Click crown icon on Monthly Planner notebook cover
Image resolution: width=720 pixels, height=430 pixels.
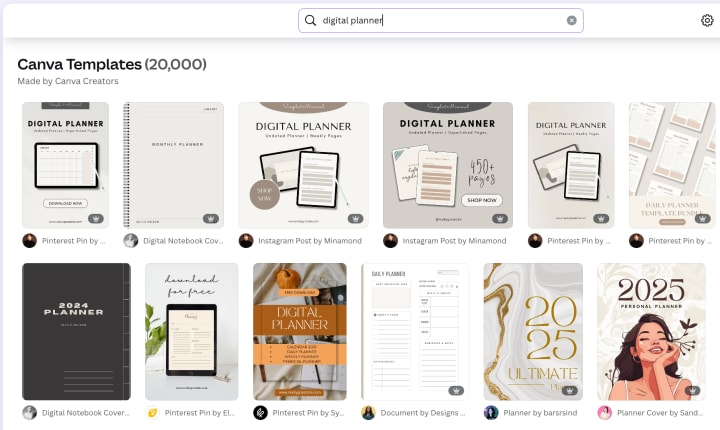coord(211,219)
